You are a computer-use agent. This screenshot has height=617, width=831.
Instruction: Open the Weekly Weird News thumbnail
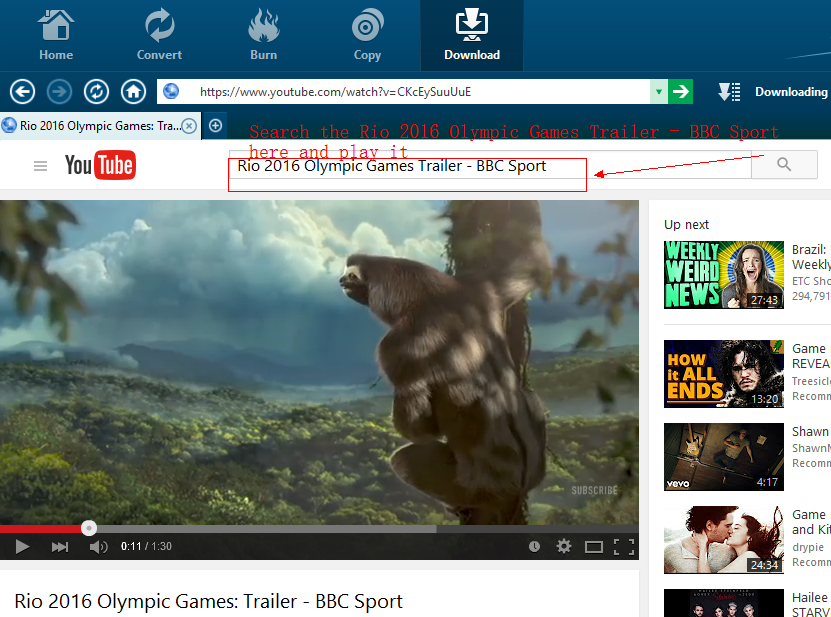(723, 275)
